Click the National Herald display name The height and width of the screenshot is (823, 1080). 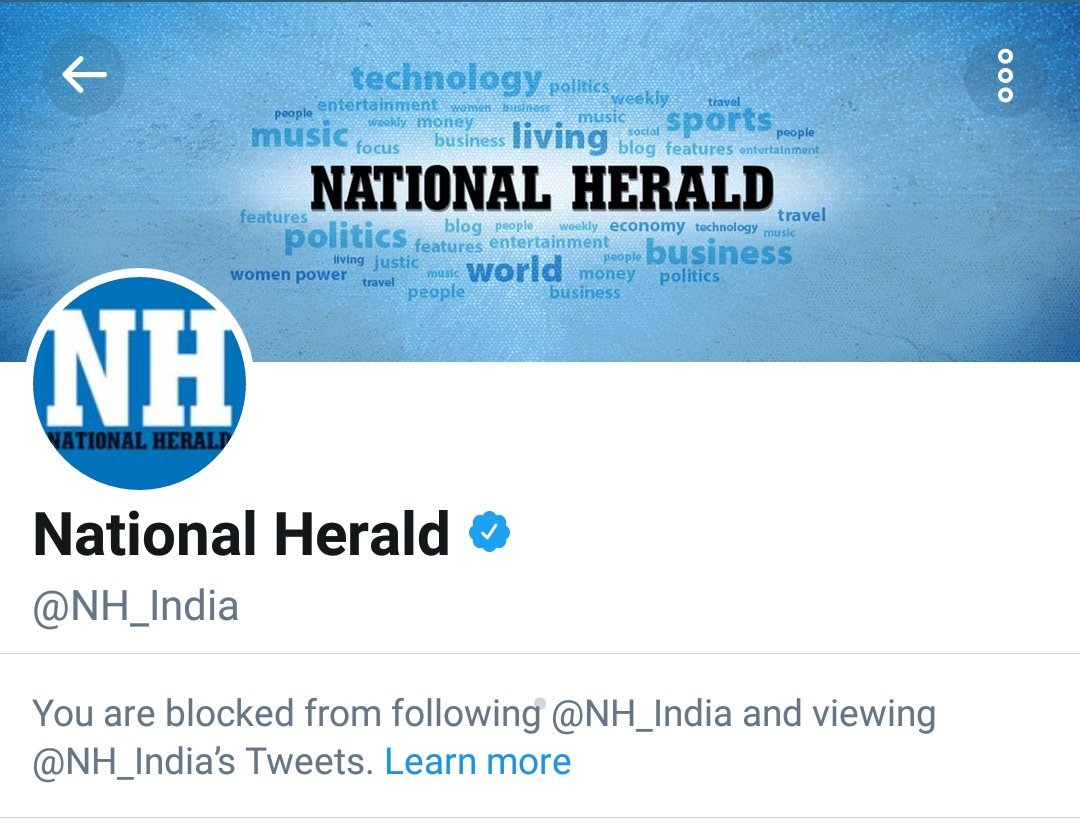click(241, 534)
